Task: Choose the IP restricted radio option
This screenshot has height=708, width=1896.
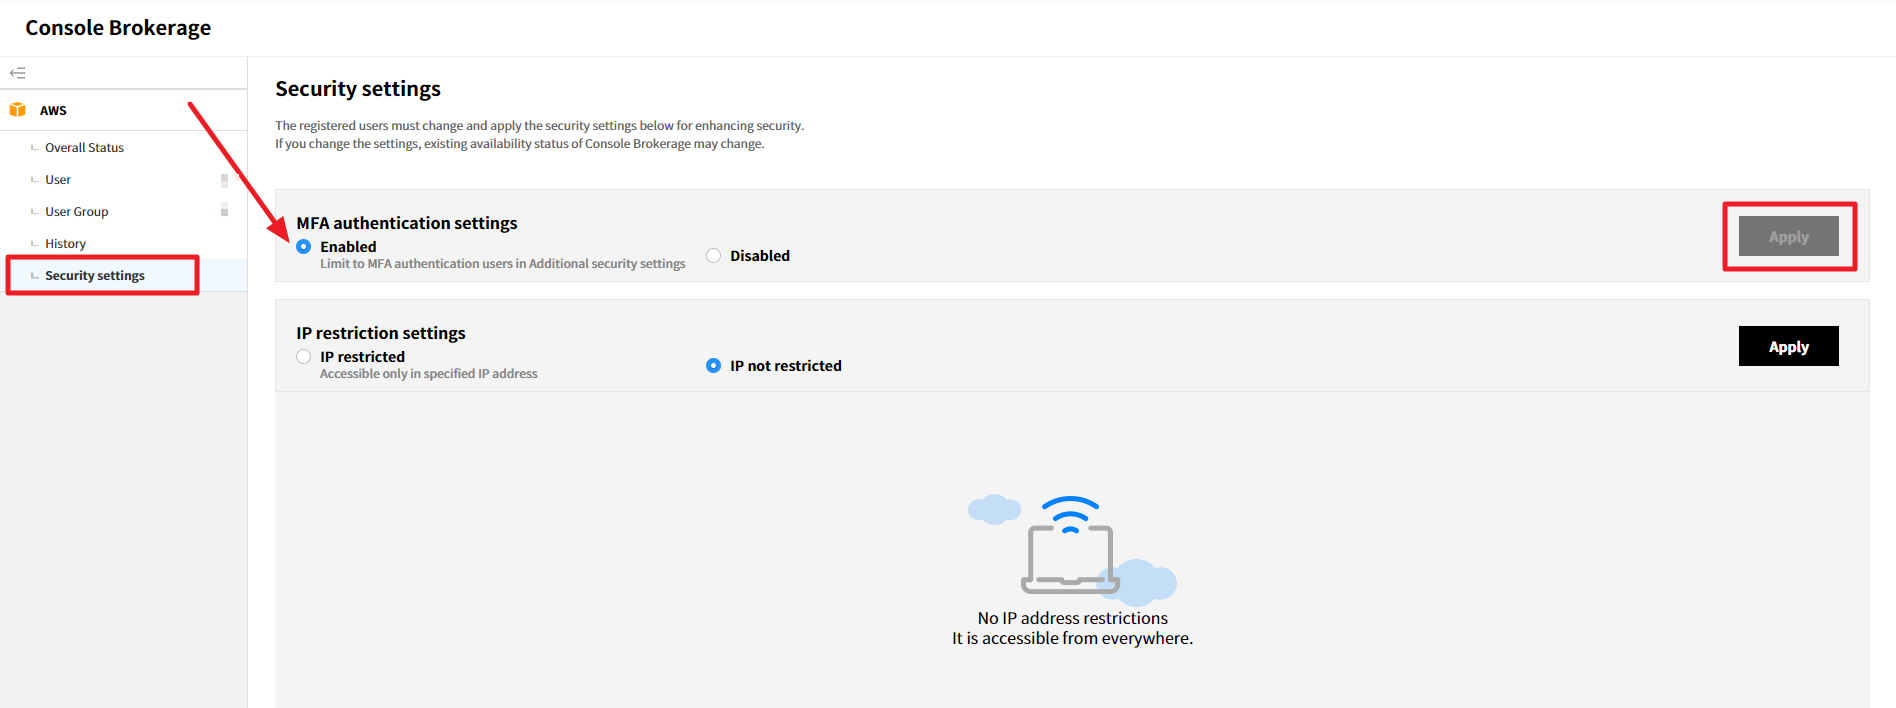Action: [x=304, y=357]
